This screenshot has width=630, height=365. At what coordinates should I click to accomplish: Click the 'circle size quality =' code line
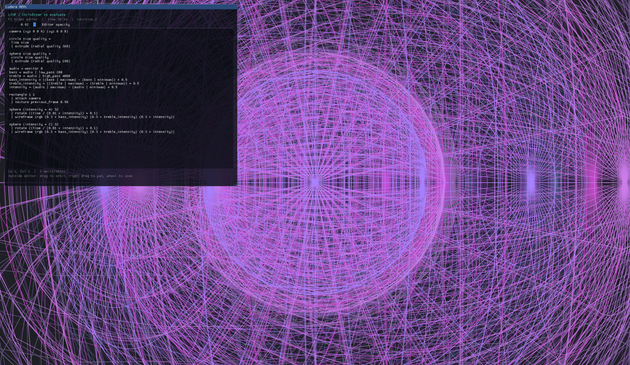click(30, 39)
